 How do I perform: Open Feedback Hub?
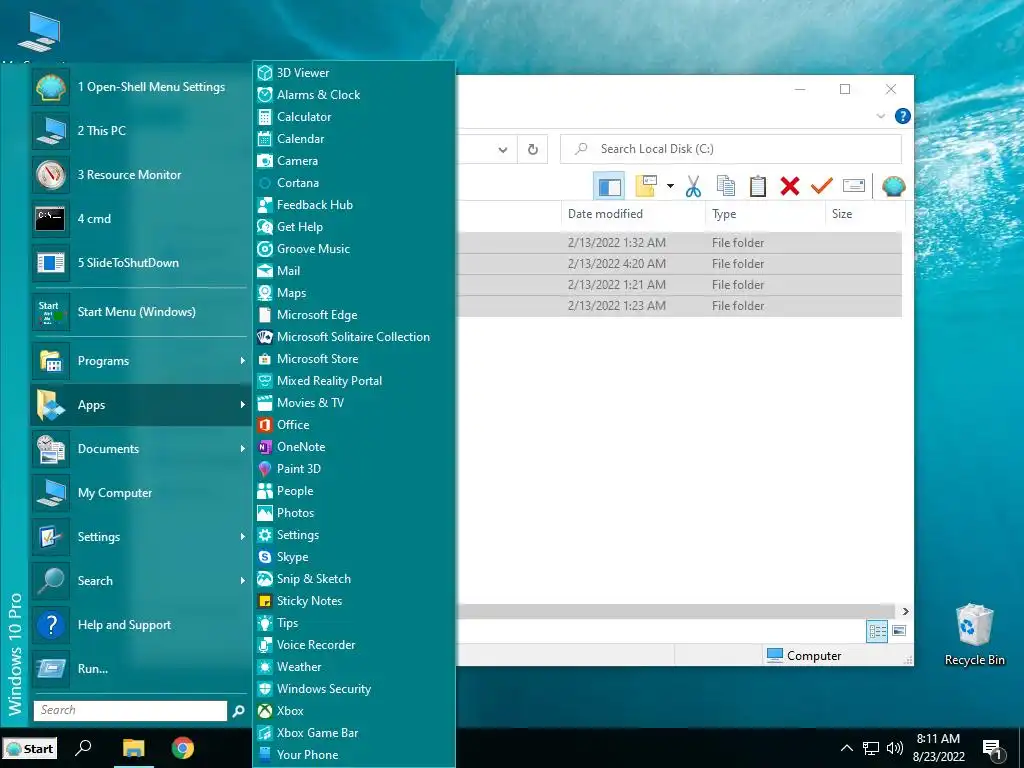[x=353, y=204]
